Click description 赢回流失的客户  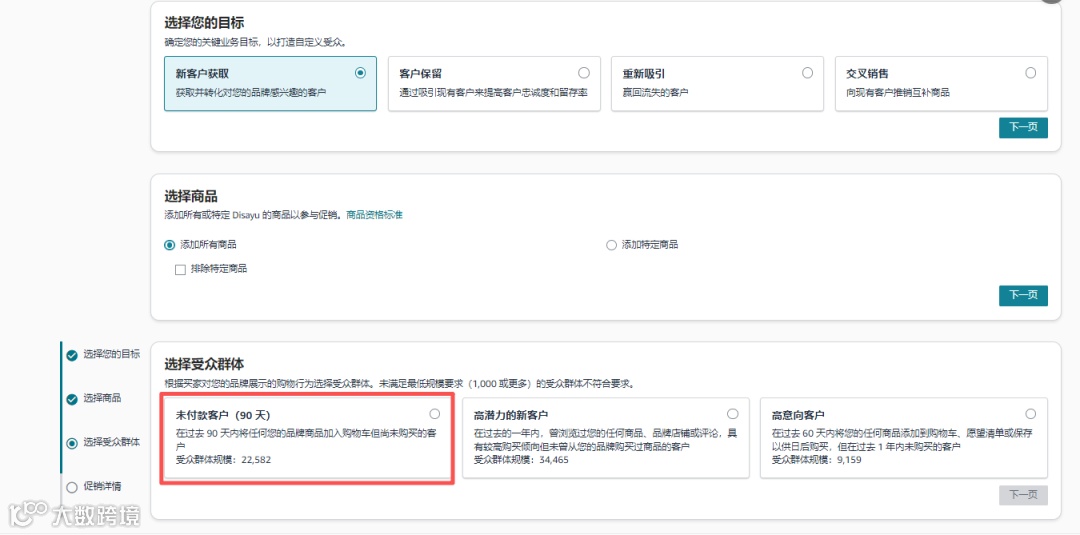point(656,92)
